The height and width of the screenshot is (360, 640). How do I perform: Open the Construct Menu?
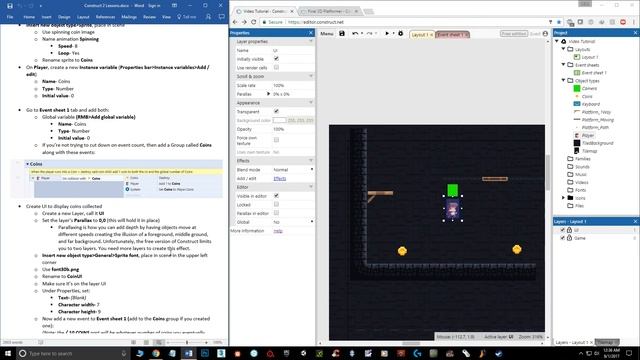click(327, 34)
